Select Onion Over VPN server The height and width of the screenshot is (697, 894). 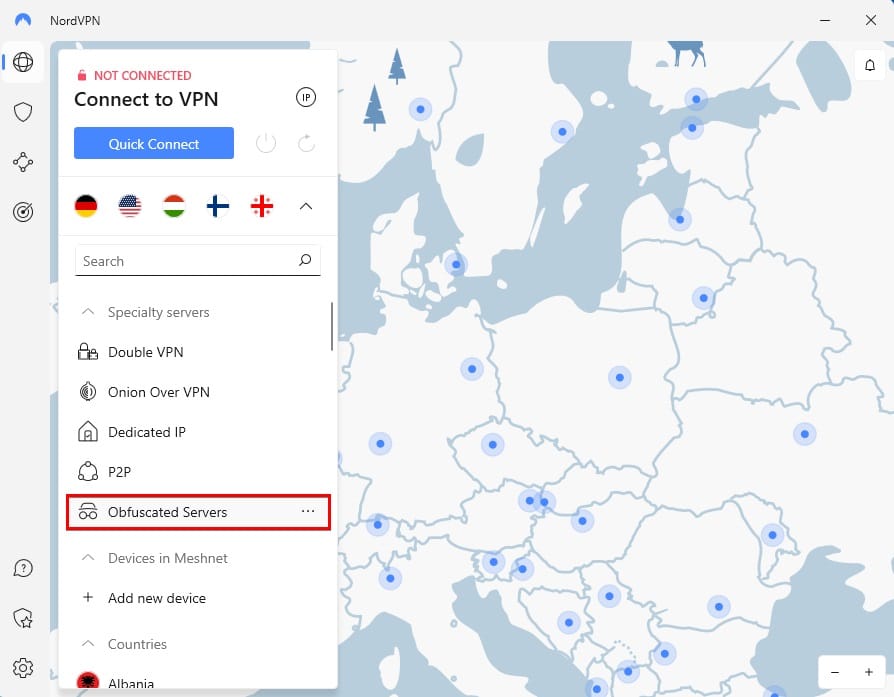point(198,392)
